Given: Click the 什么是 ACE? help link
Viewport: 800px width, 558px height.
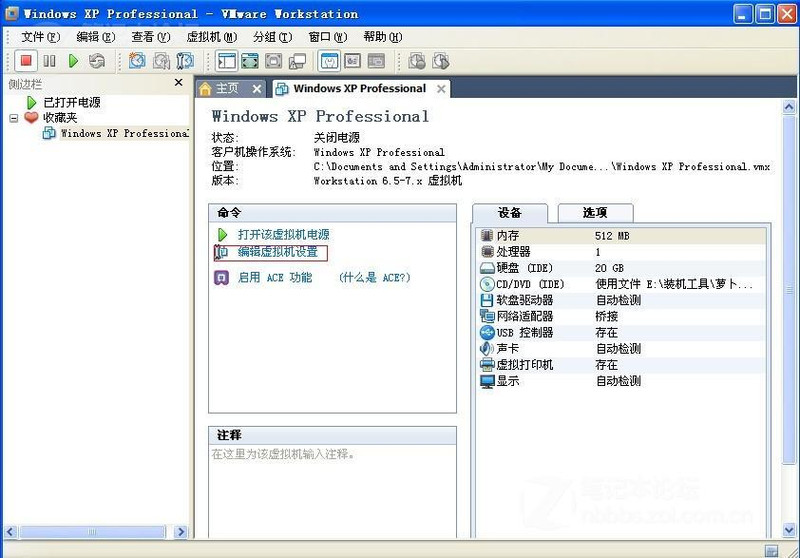Looking at the screenshot, I should 374,277.
